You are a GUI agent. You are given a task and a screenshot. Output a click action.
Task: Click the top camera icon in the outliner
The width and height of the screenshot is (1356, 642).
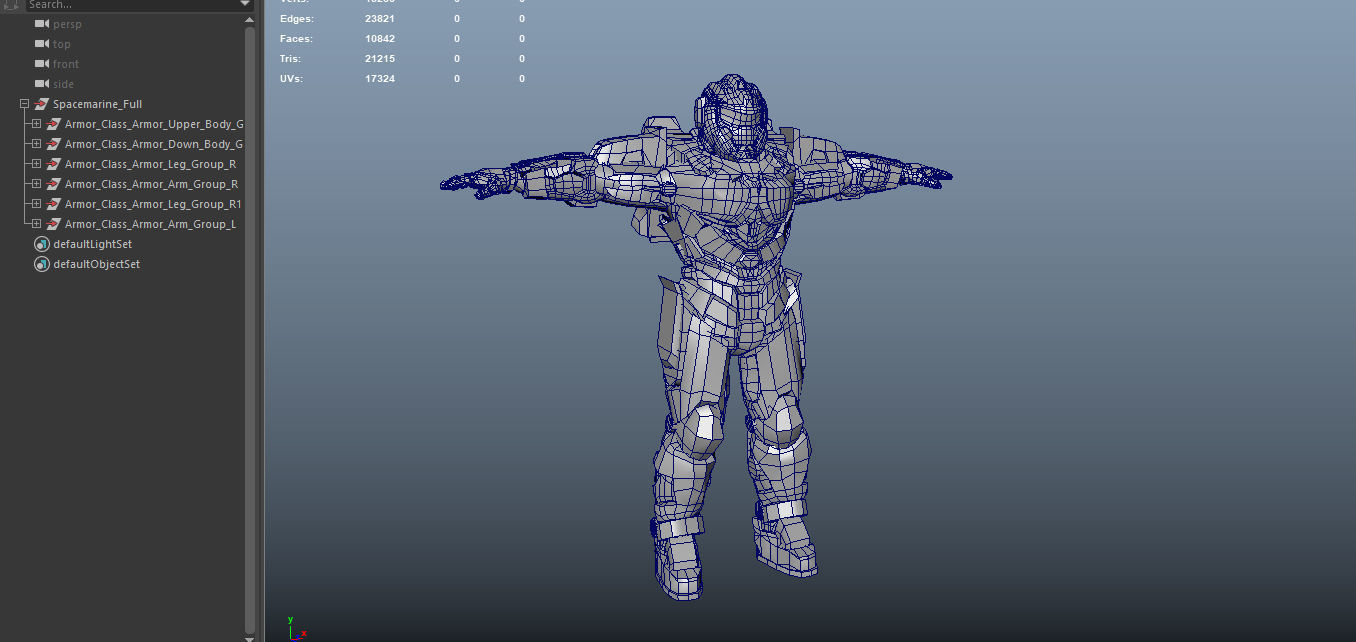pyautogui.click(x=41, y=44)
